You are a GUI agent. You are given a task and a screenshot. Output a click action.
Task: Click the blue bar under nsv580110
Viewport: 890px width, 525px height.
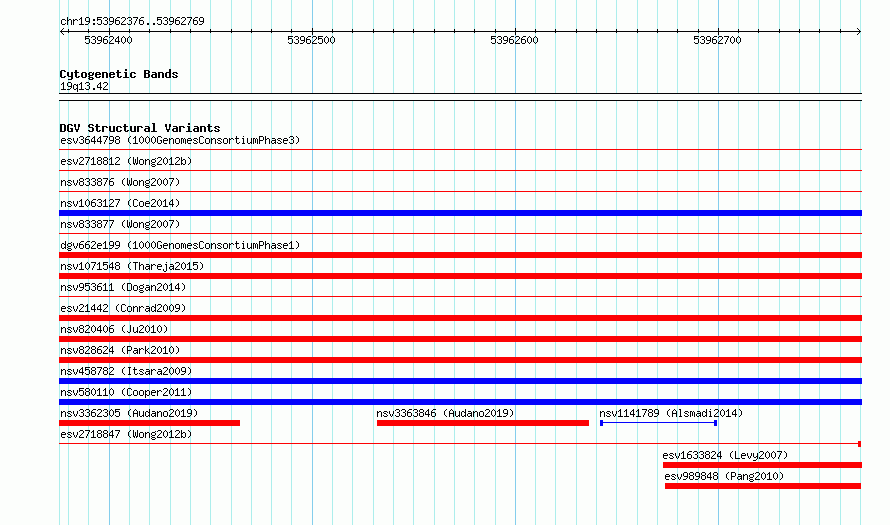[460, 402]
